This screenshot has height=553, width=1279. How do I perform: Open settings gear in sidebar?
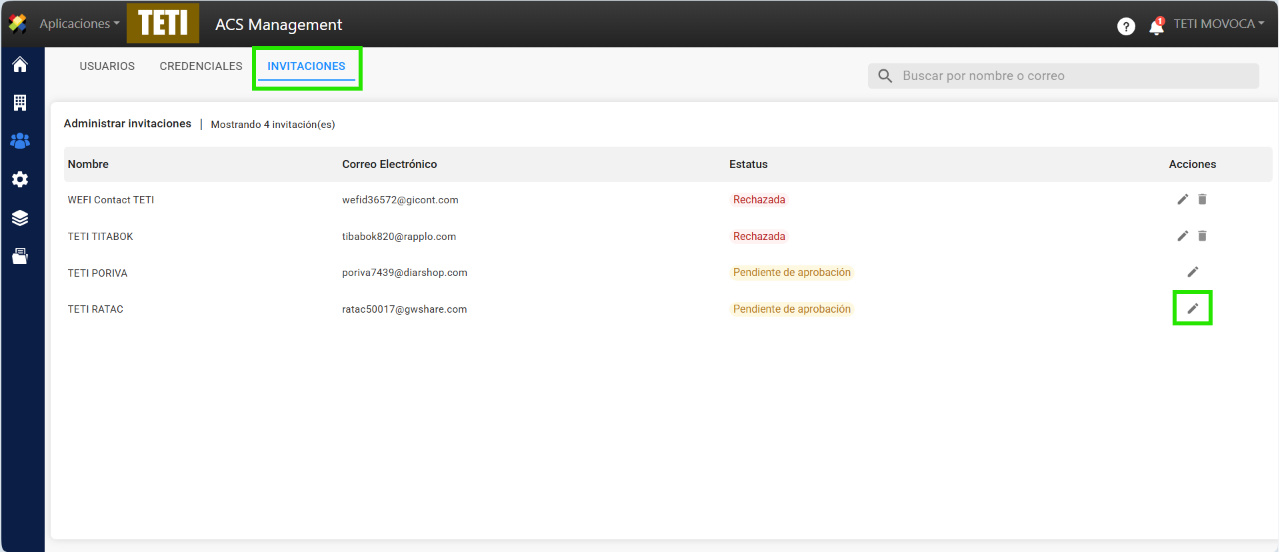click(19, 180)
